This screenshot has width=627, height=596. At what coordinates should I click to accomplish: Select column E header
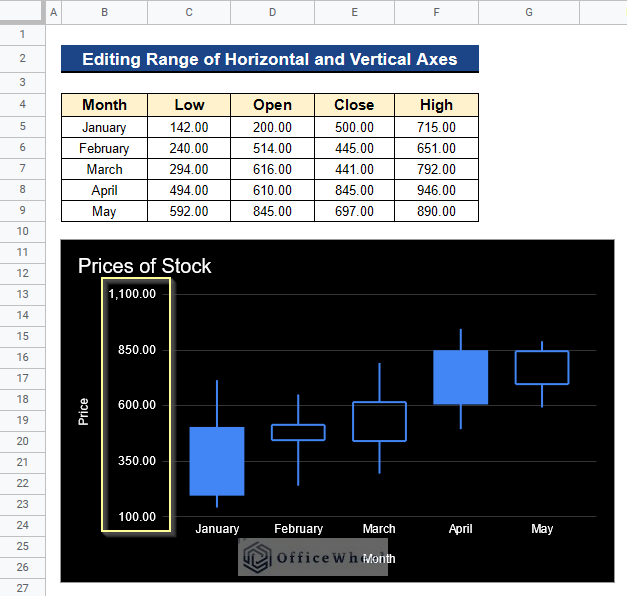(354, 12)
